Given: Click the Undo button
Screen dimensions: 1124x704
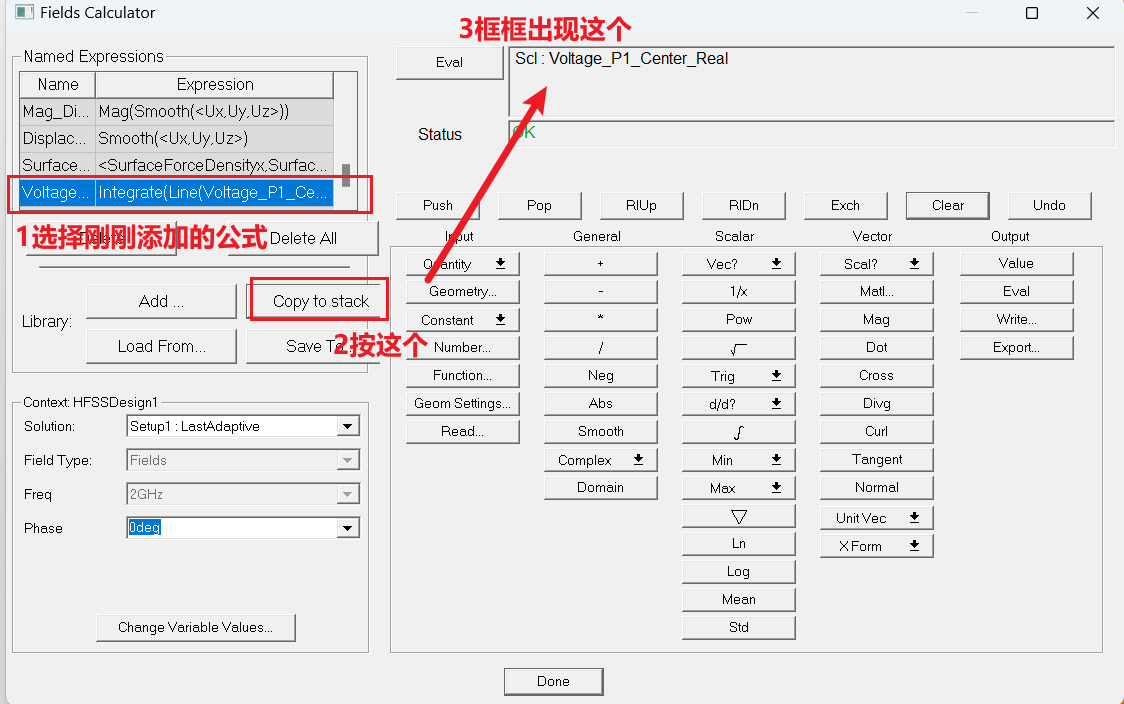Looking at the screenshot, I should pyautogui.click(x=1049, y=205).
